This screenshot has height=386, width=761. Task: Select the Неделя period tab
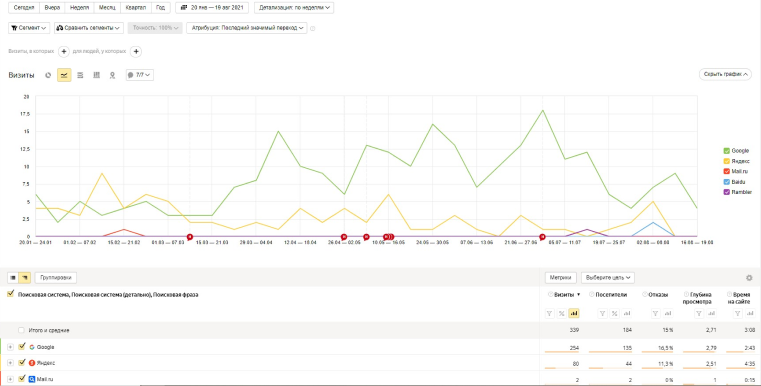pyautogui.click(x=79, y=8)
